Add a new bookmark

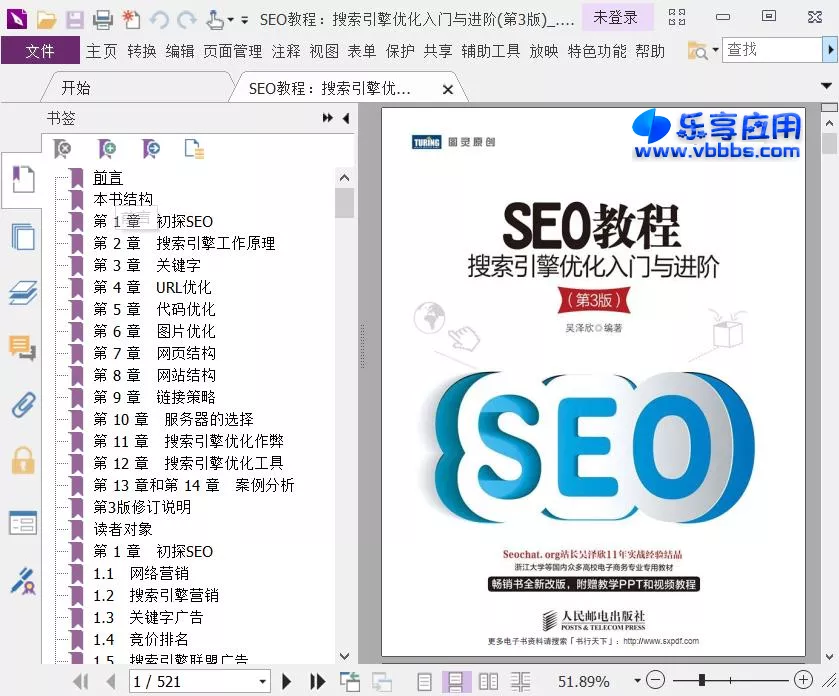[x=107, y=149]
